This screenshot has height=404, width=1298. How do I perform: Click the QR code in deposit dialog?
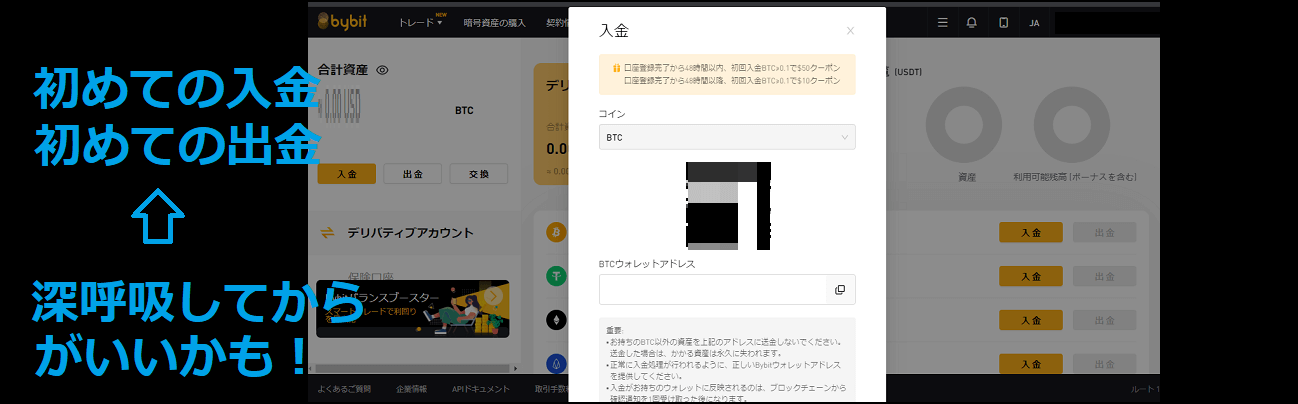(x=728, y=205)
